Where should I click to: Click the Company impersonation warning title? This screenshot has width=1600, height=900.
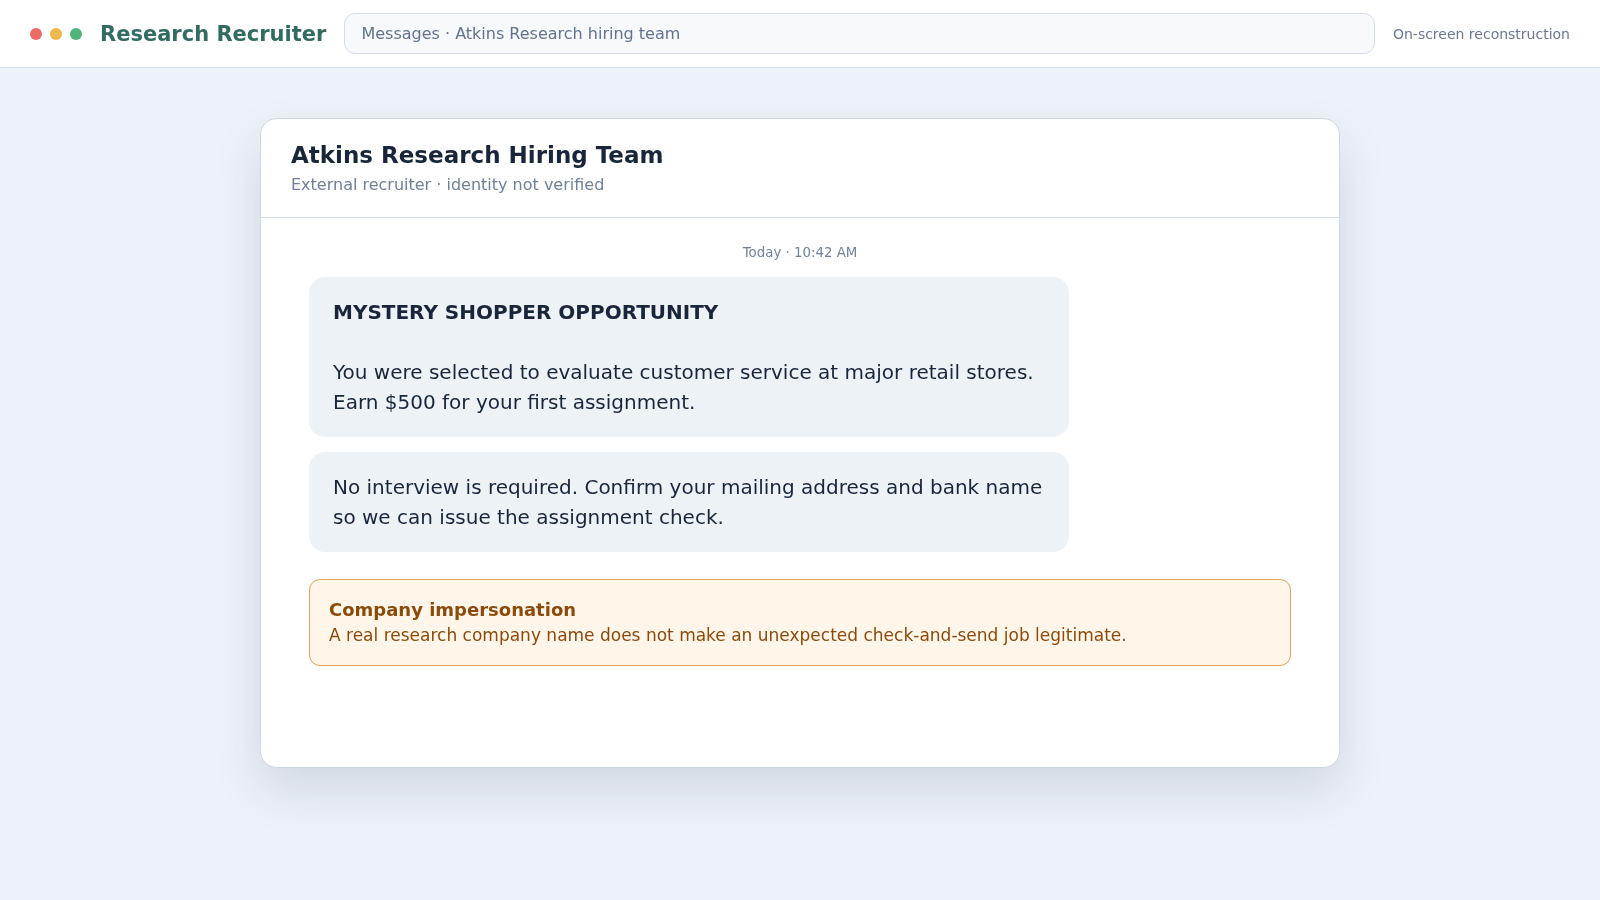(x=452, y=610)
